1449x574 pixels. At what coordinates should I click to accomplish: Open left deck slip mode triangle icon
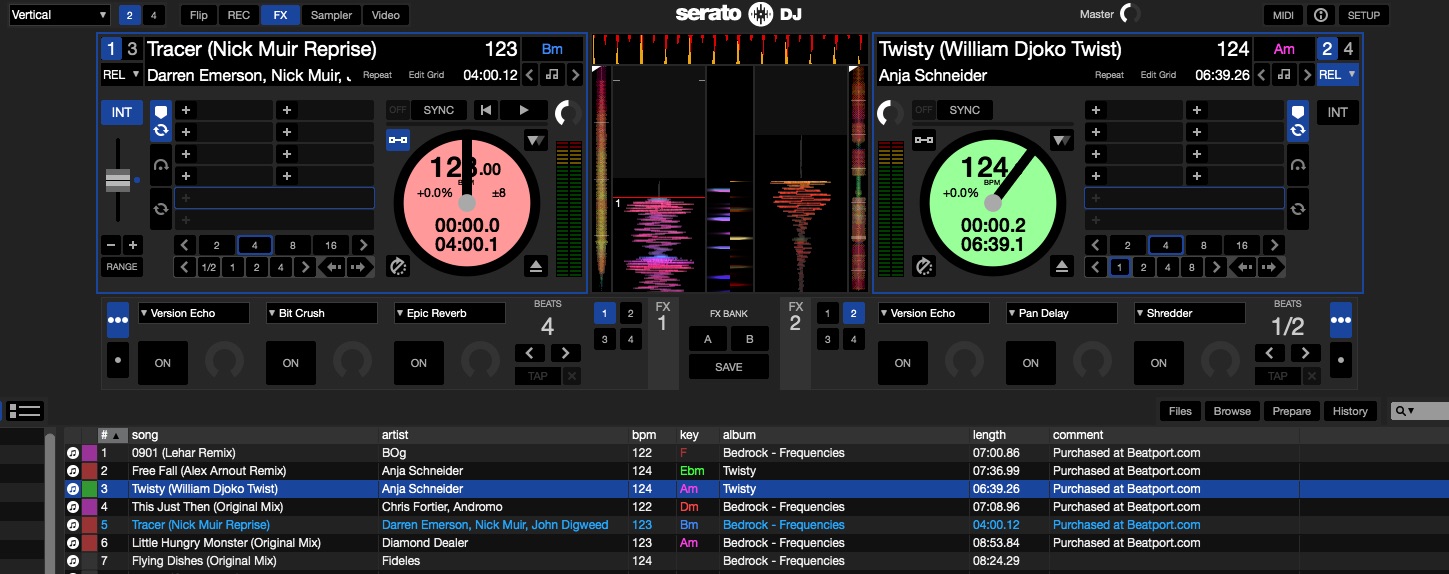click(x=536, y=140)
